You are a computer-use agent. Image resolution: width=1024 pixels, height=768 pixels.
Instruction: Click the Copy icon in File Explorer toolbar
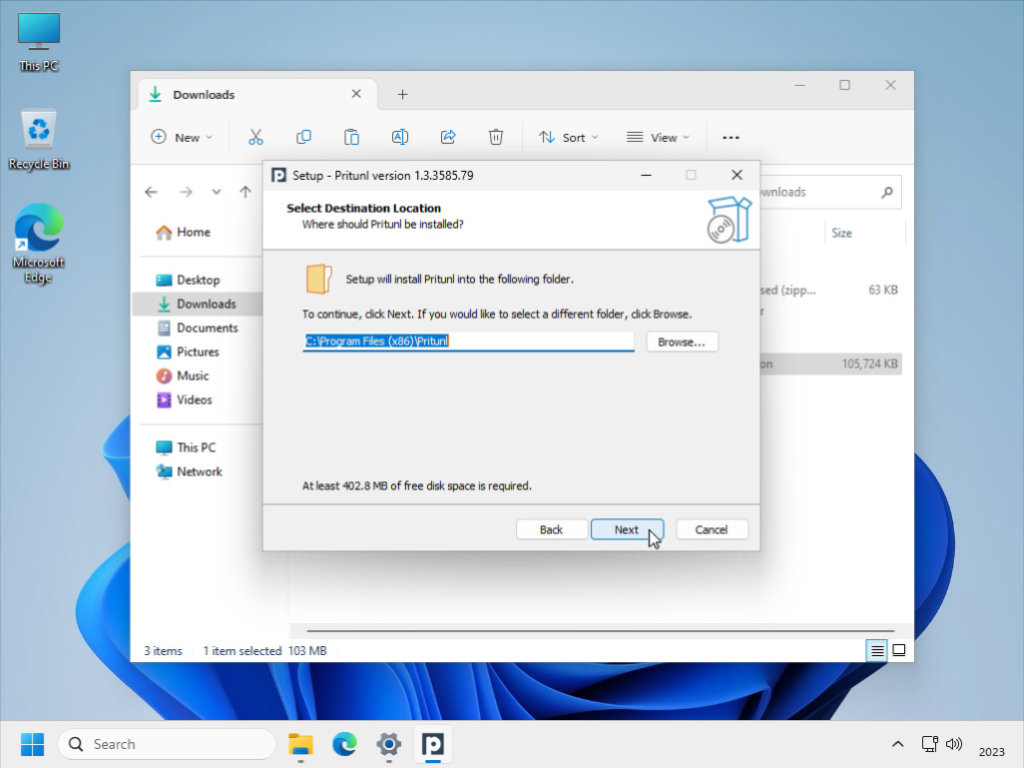[x=304, y=137]
